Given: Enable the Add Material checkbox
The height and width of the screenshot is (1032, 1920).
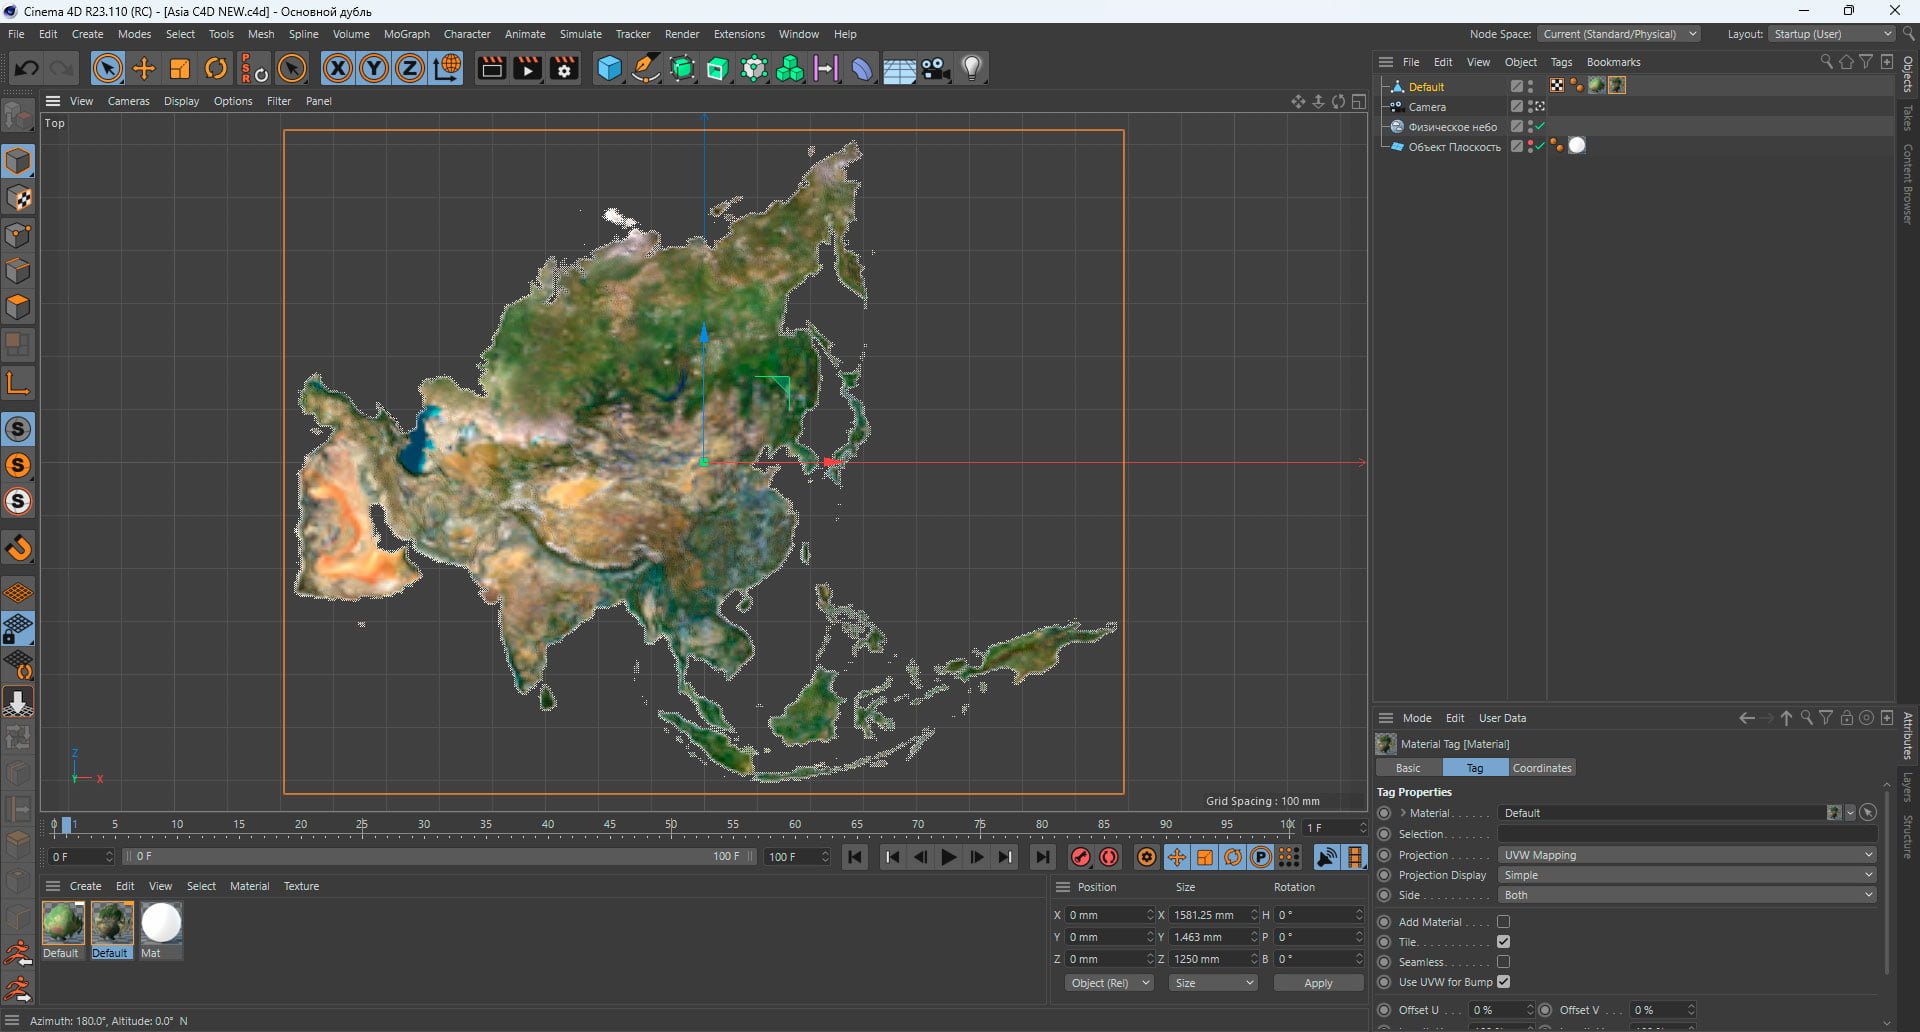Looking at the screenshot, I should 1503,922.
